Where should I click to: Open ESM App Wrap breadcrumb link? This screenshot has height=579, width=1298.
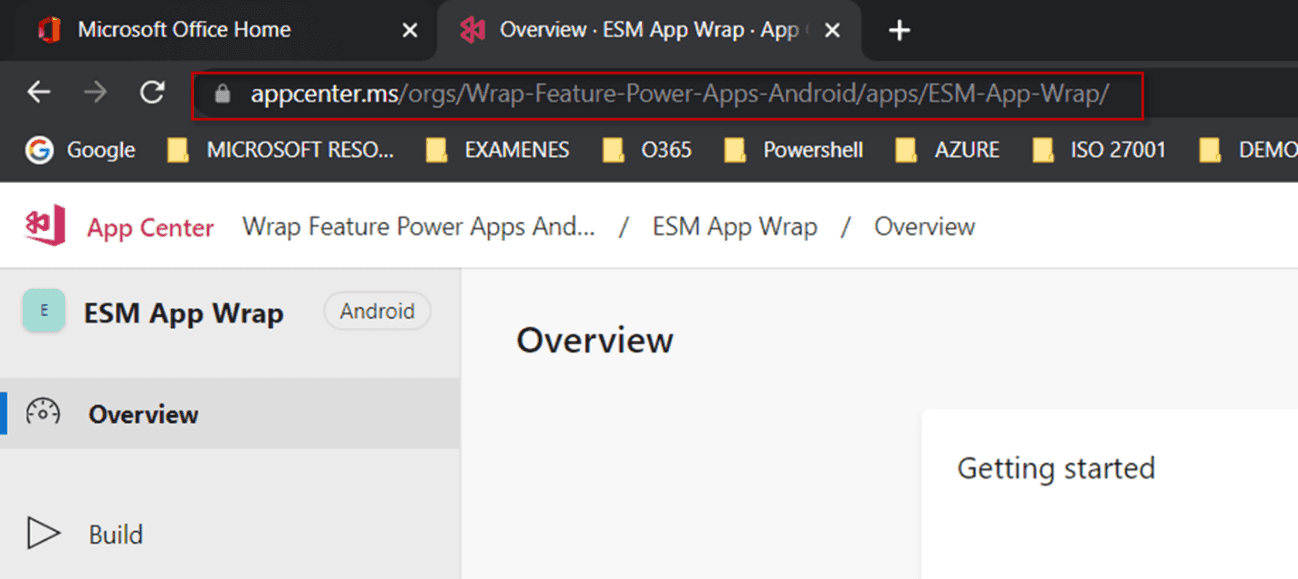click(x=735, y=227)
